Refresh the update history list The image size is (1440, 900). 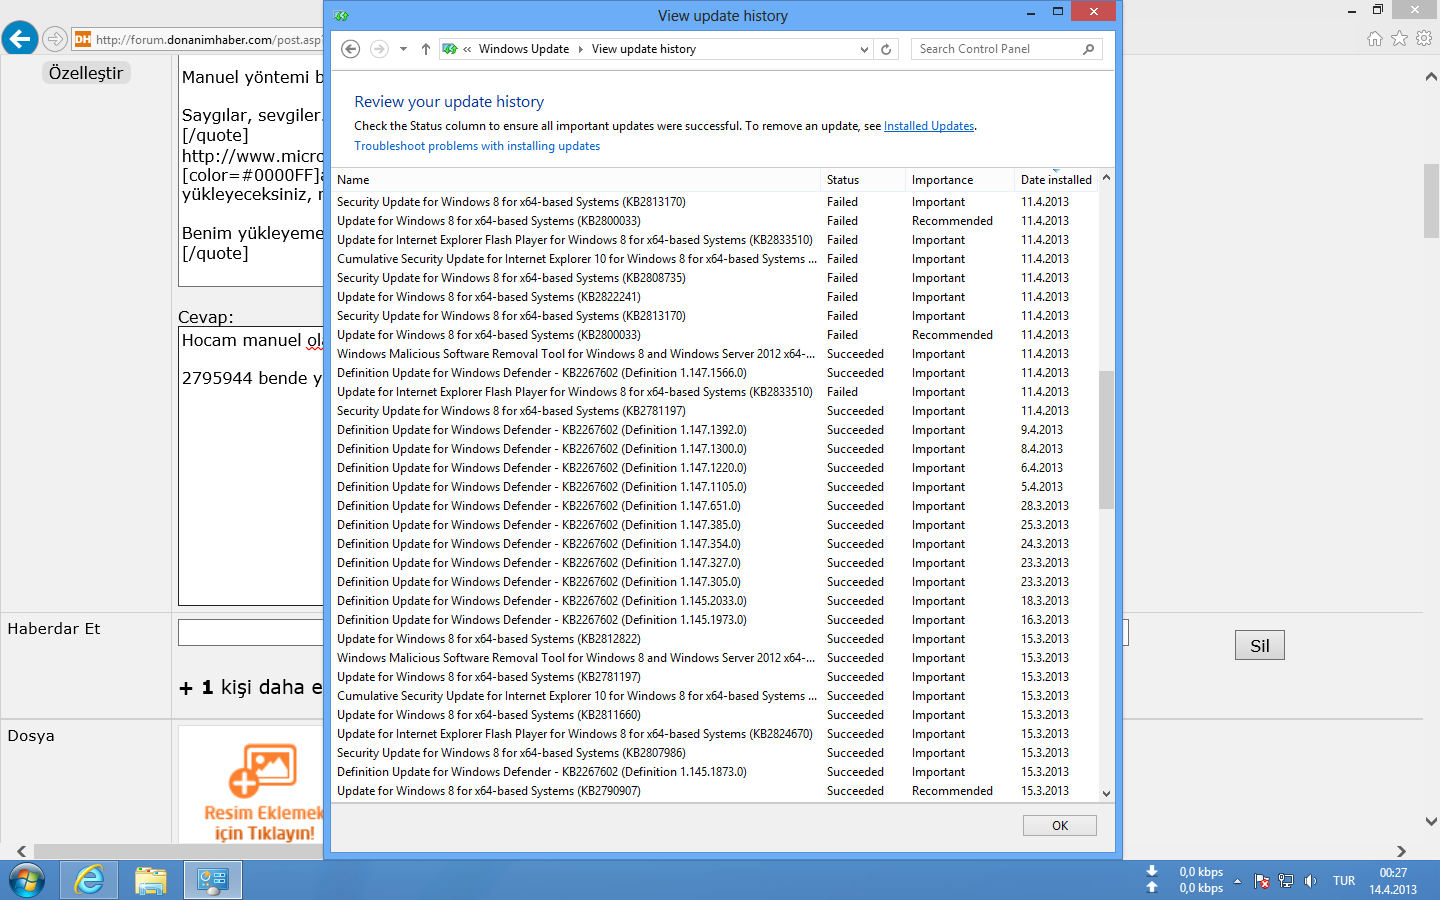tap(886, 49)
